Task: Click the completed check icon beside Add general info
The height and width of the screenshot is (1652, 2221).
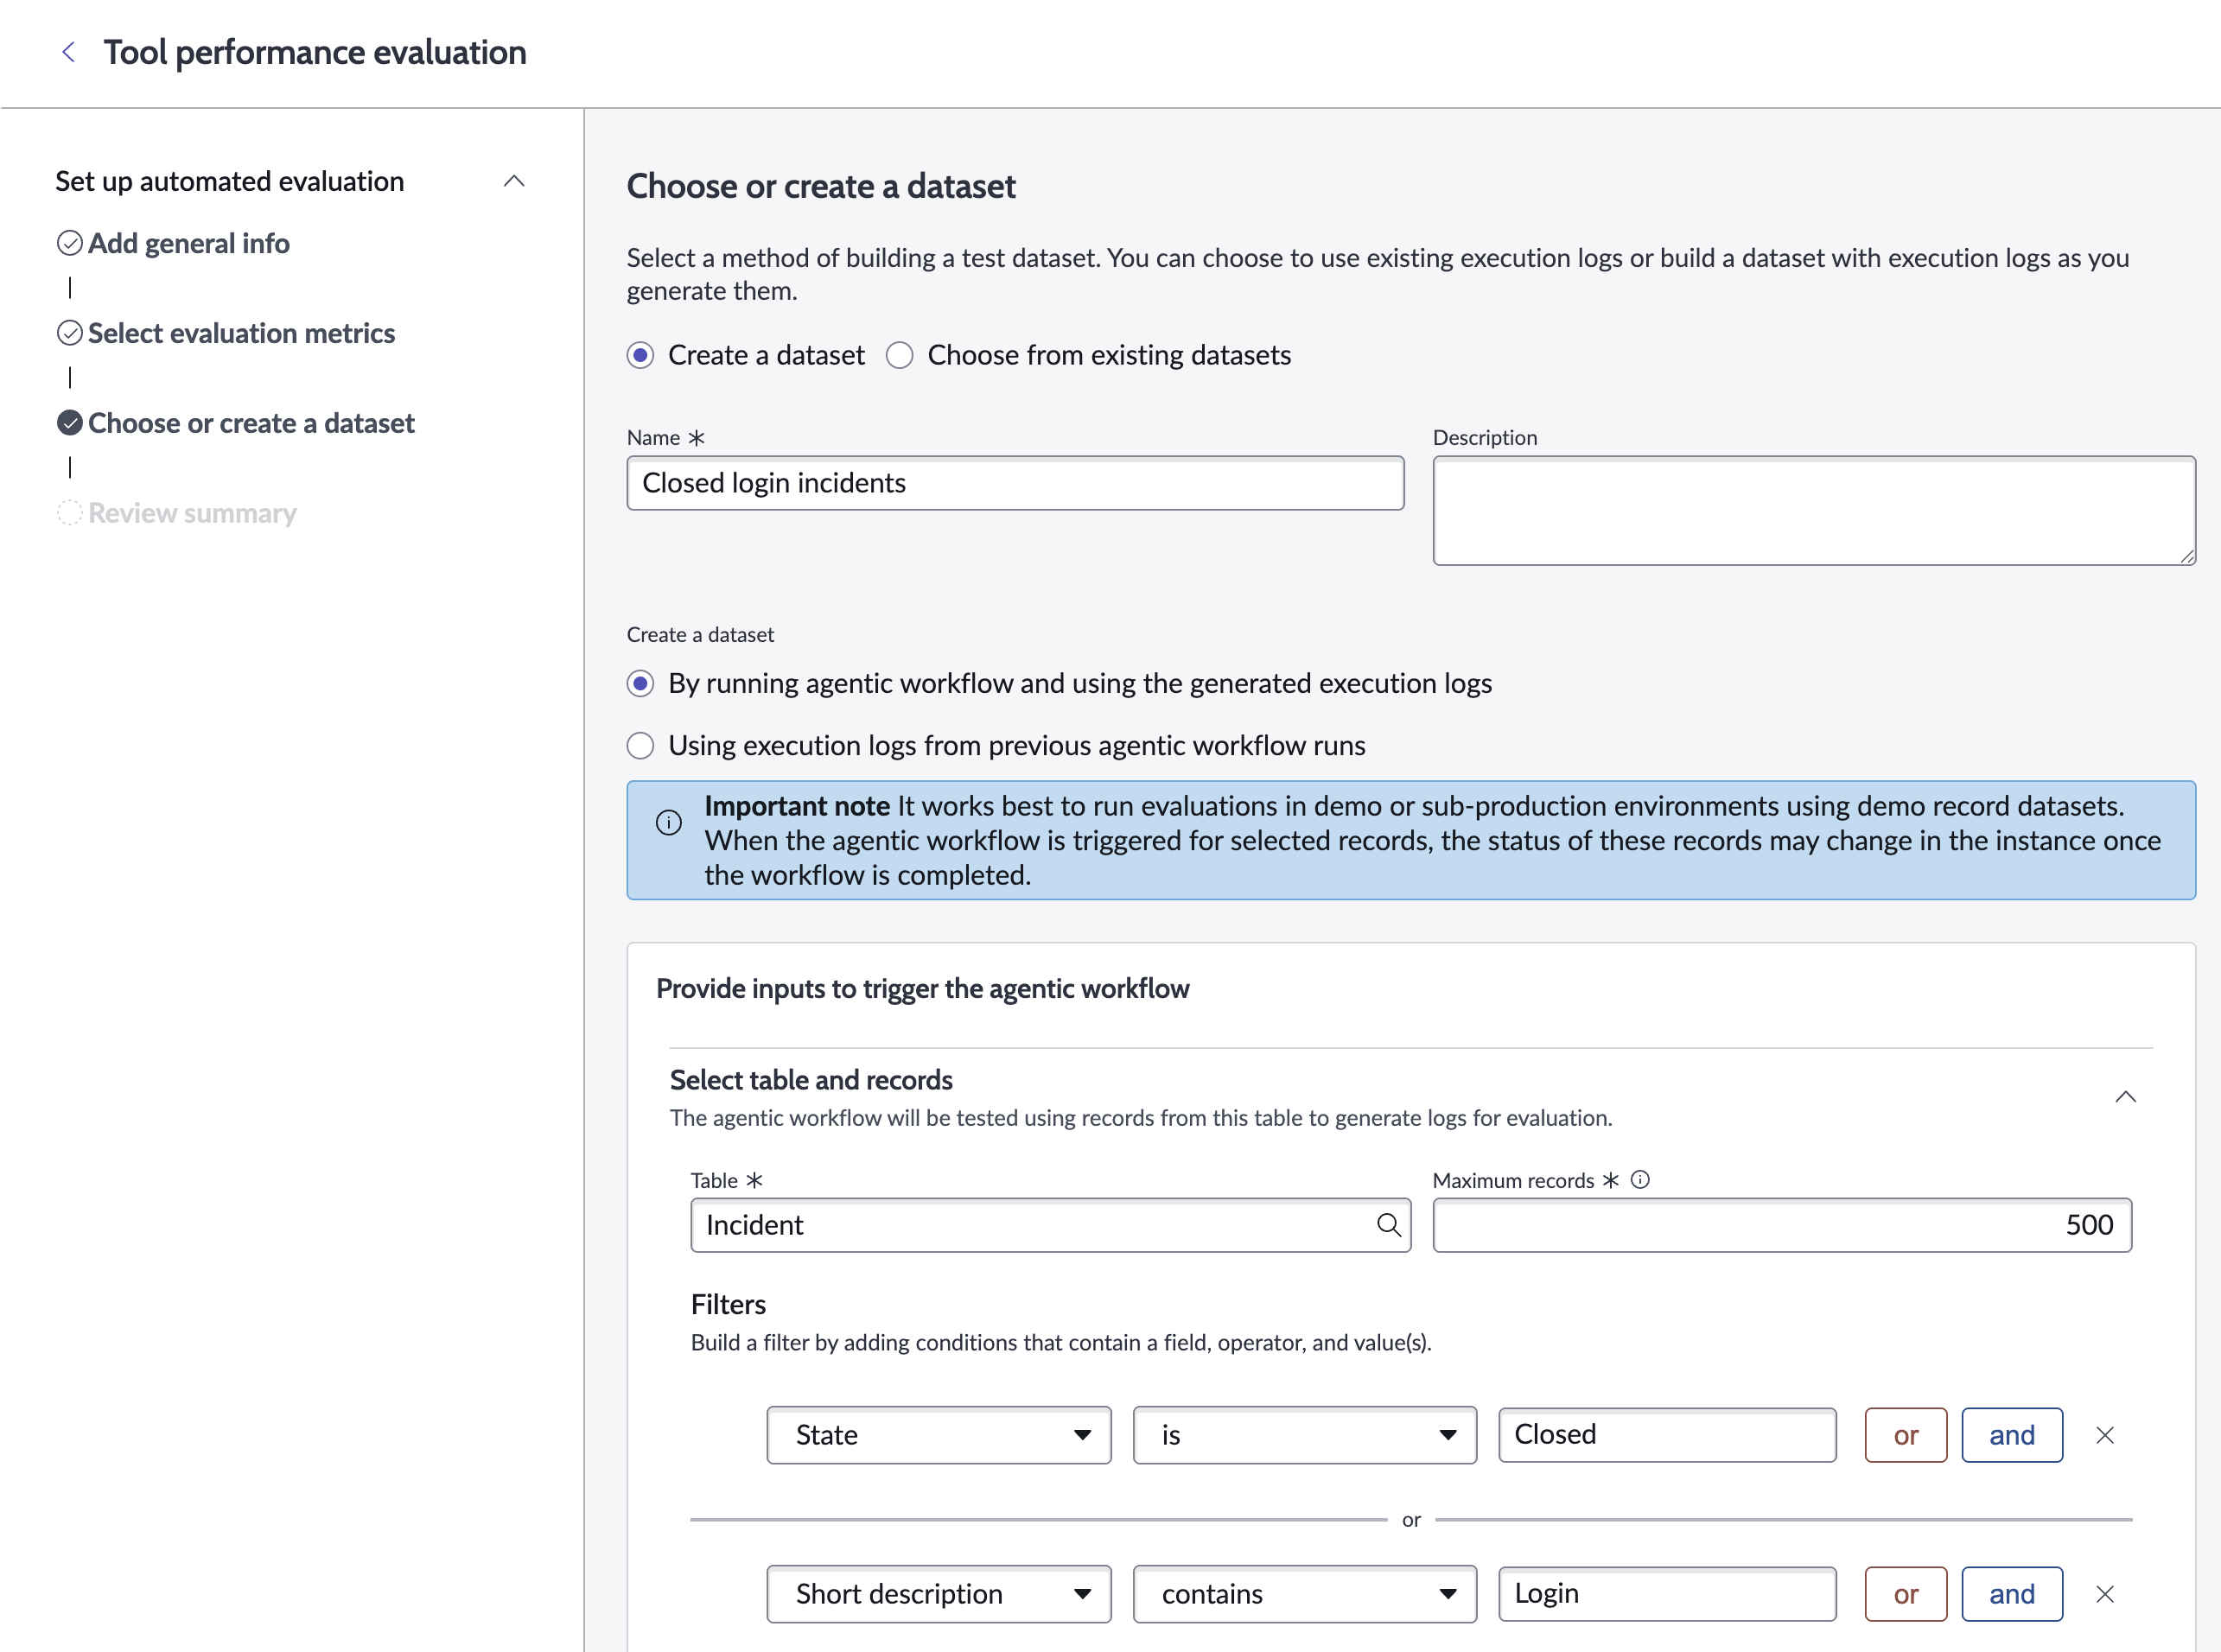Action: [x=70, y=243]
